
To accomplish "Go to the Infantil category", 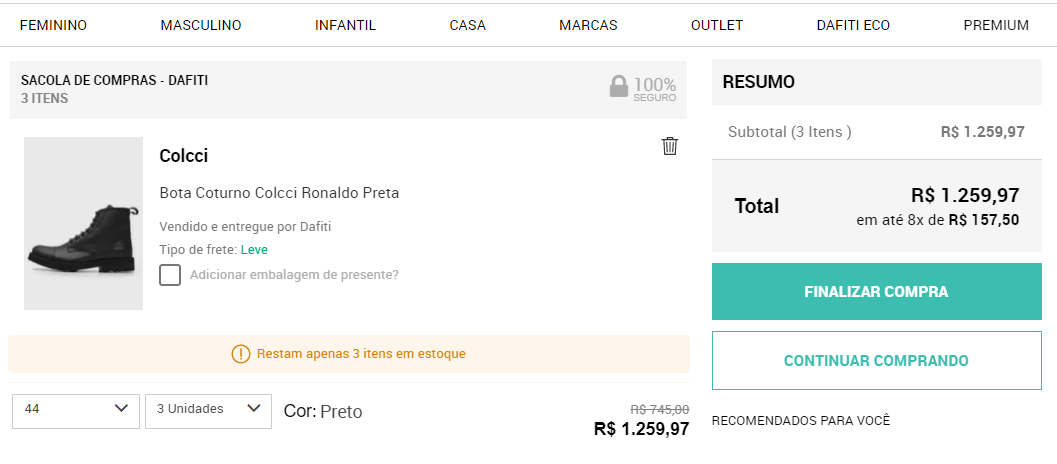I will [345, 25].
